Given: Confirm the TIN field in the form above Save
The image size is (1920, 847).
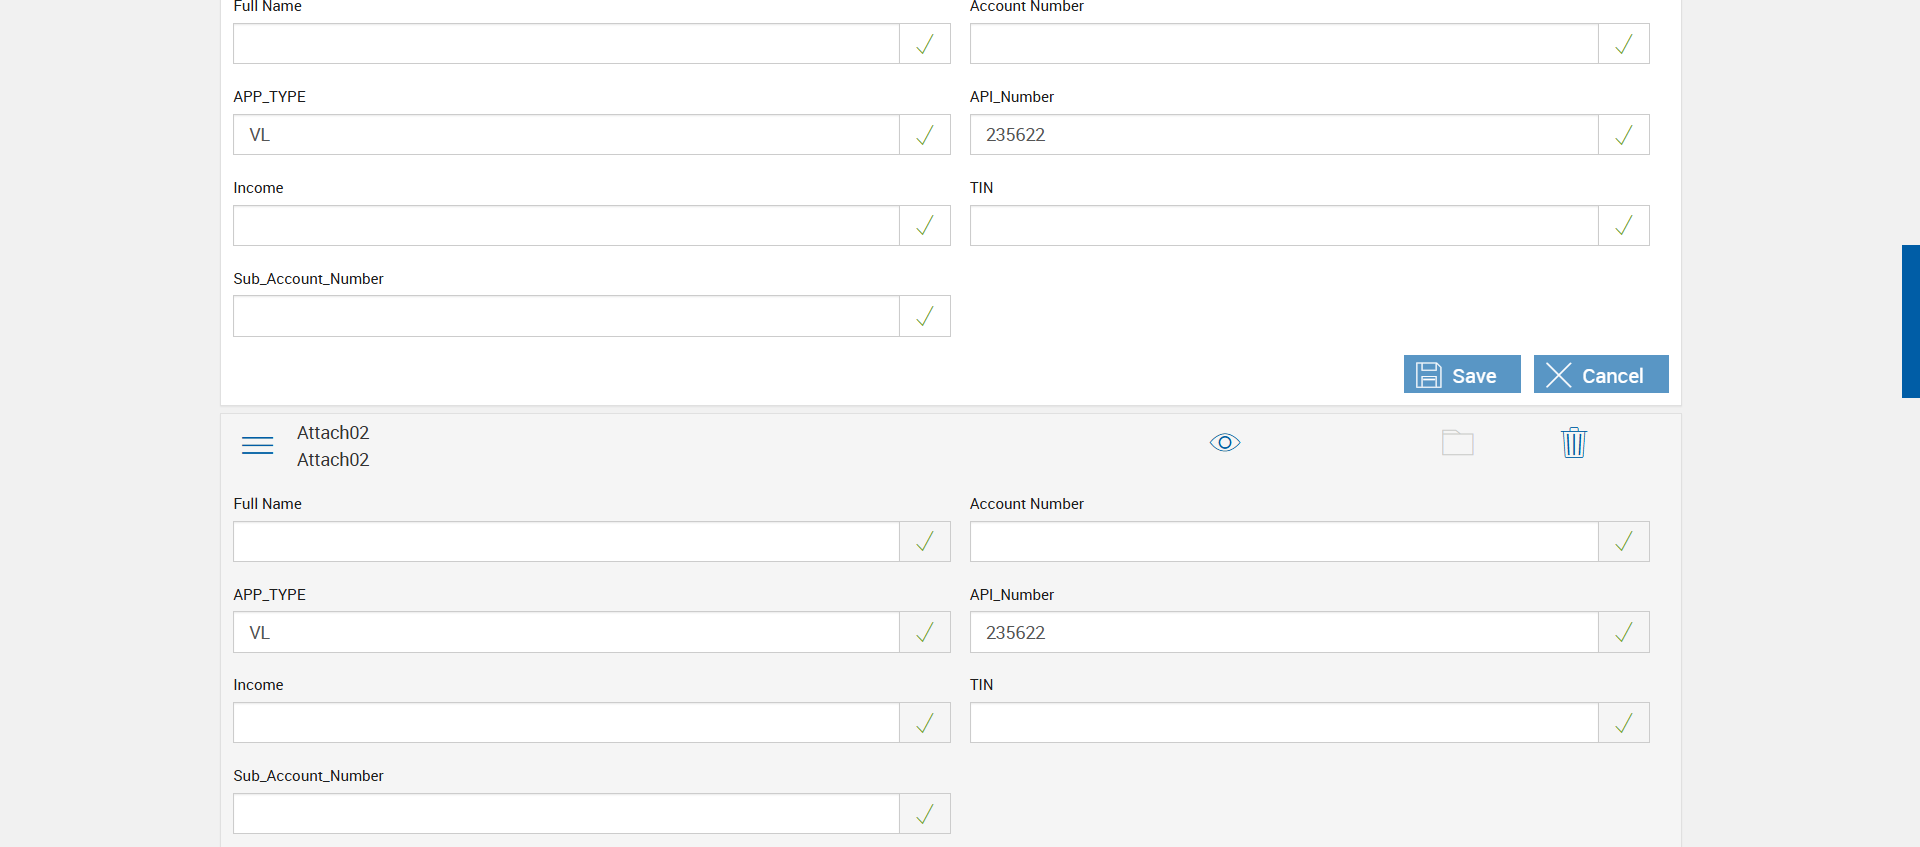Looking at the screenshot, I should point(1623,226).
